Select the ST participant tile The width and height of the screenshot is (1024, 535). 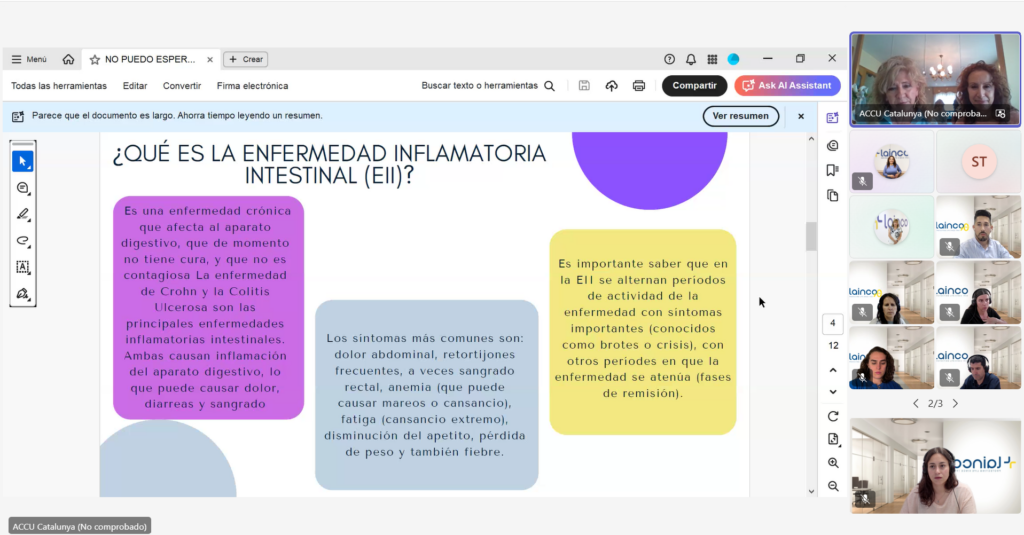point(978,161)
